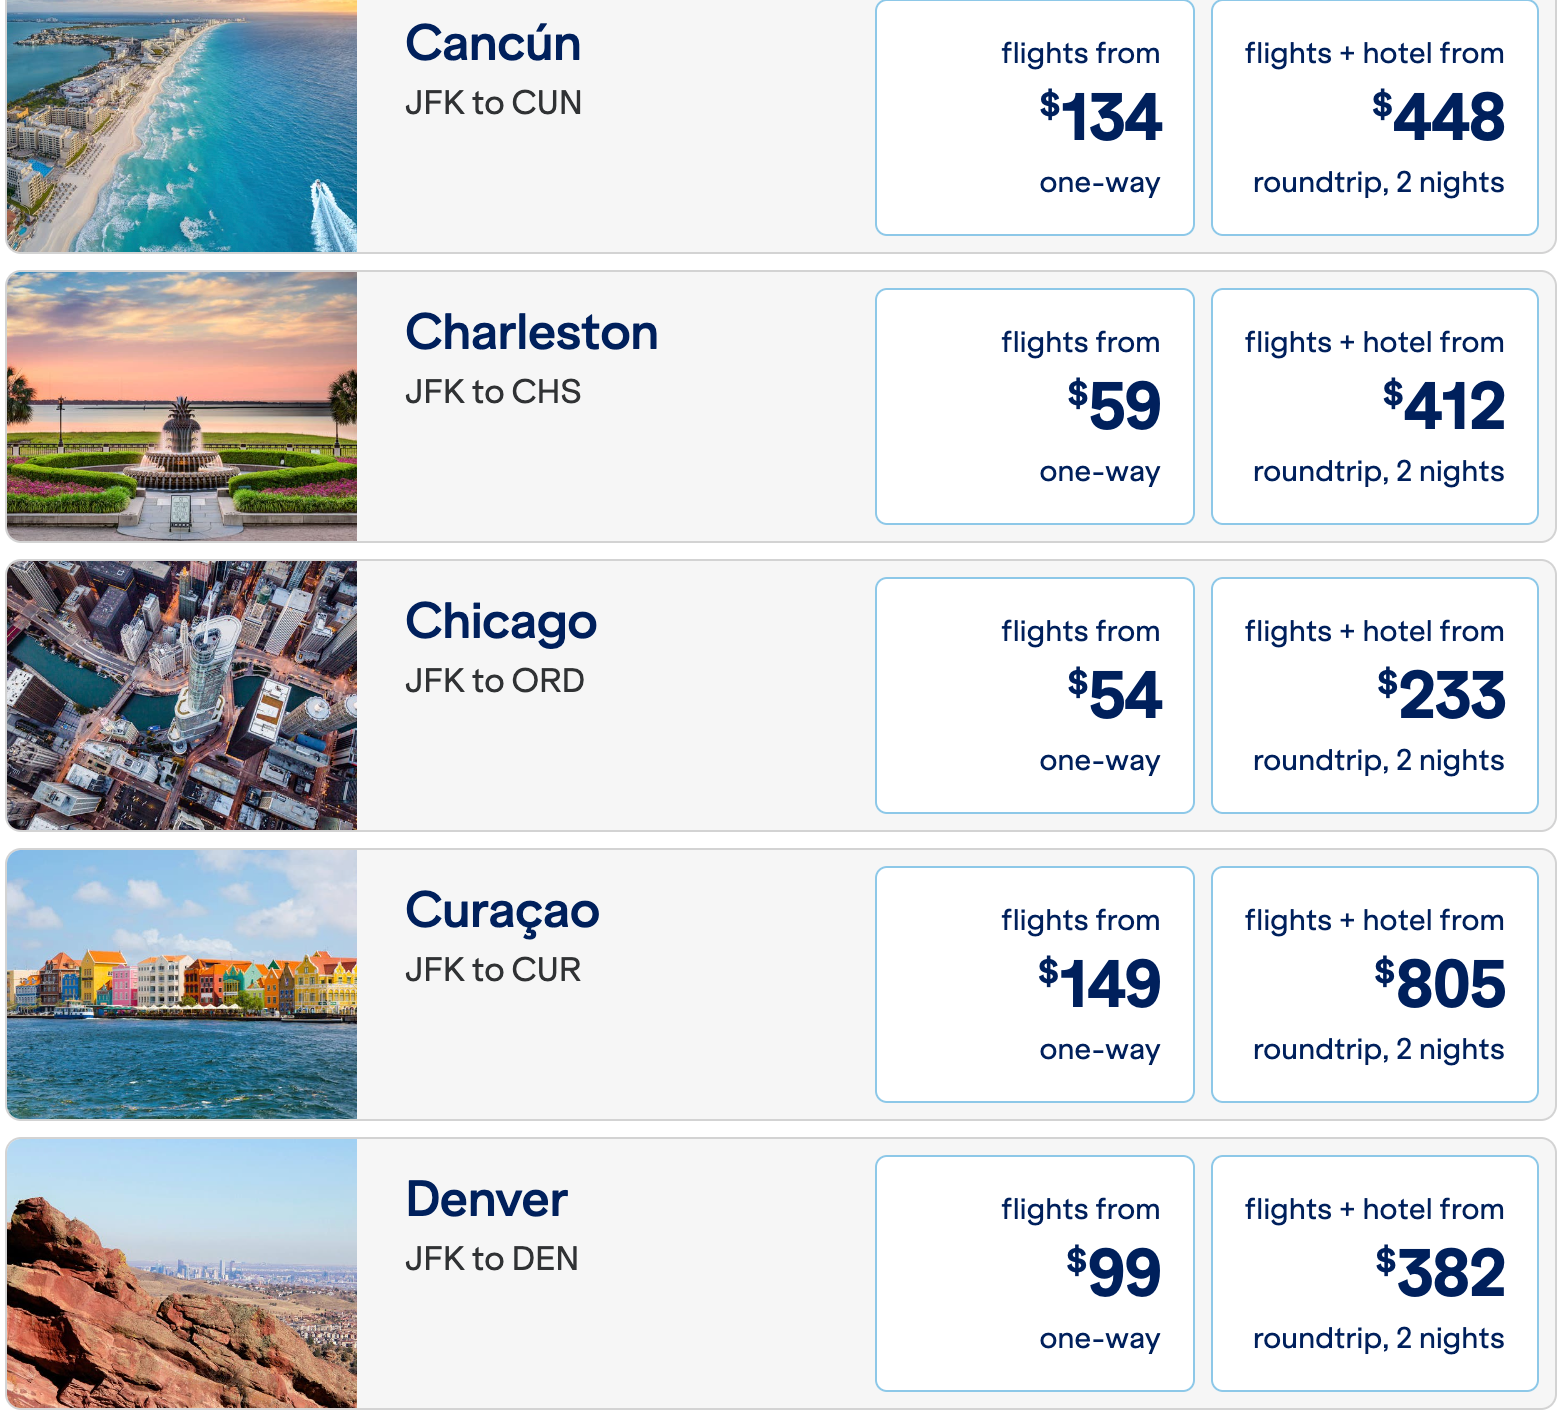
Task: Choose Chicago flights + hotel from $233
Action: click(x=1374, y=695)
